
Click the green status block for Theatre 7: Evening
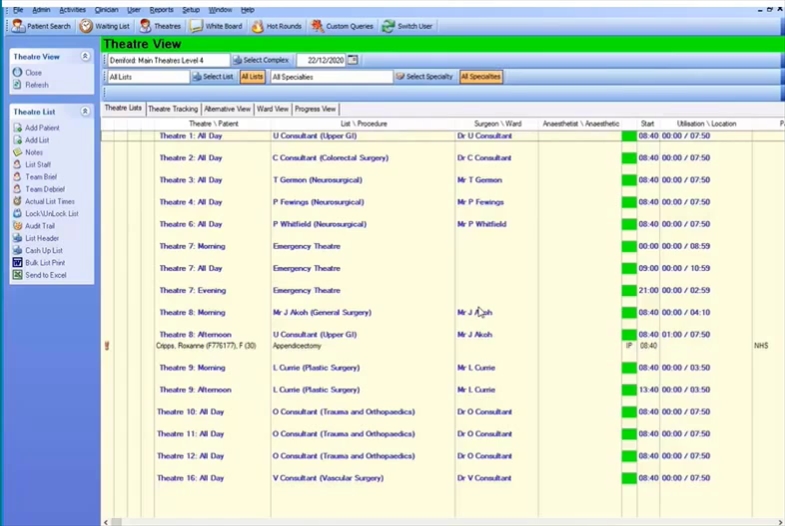629,290
